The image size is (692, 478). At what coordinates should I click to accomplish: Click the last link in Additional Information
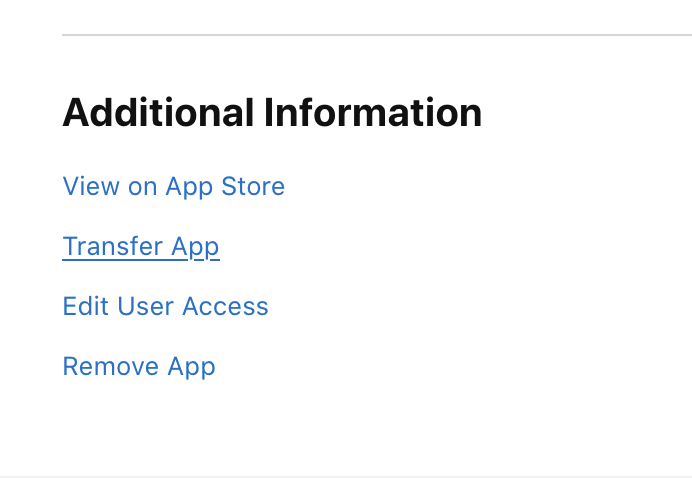[139, 367]
